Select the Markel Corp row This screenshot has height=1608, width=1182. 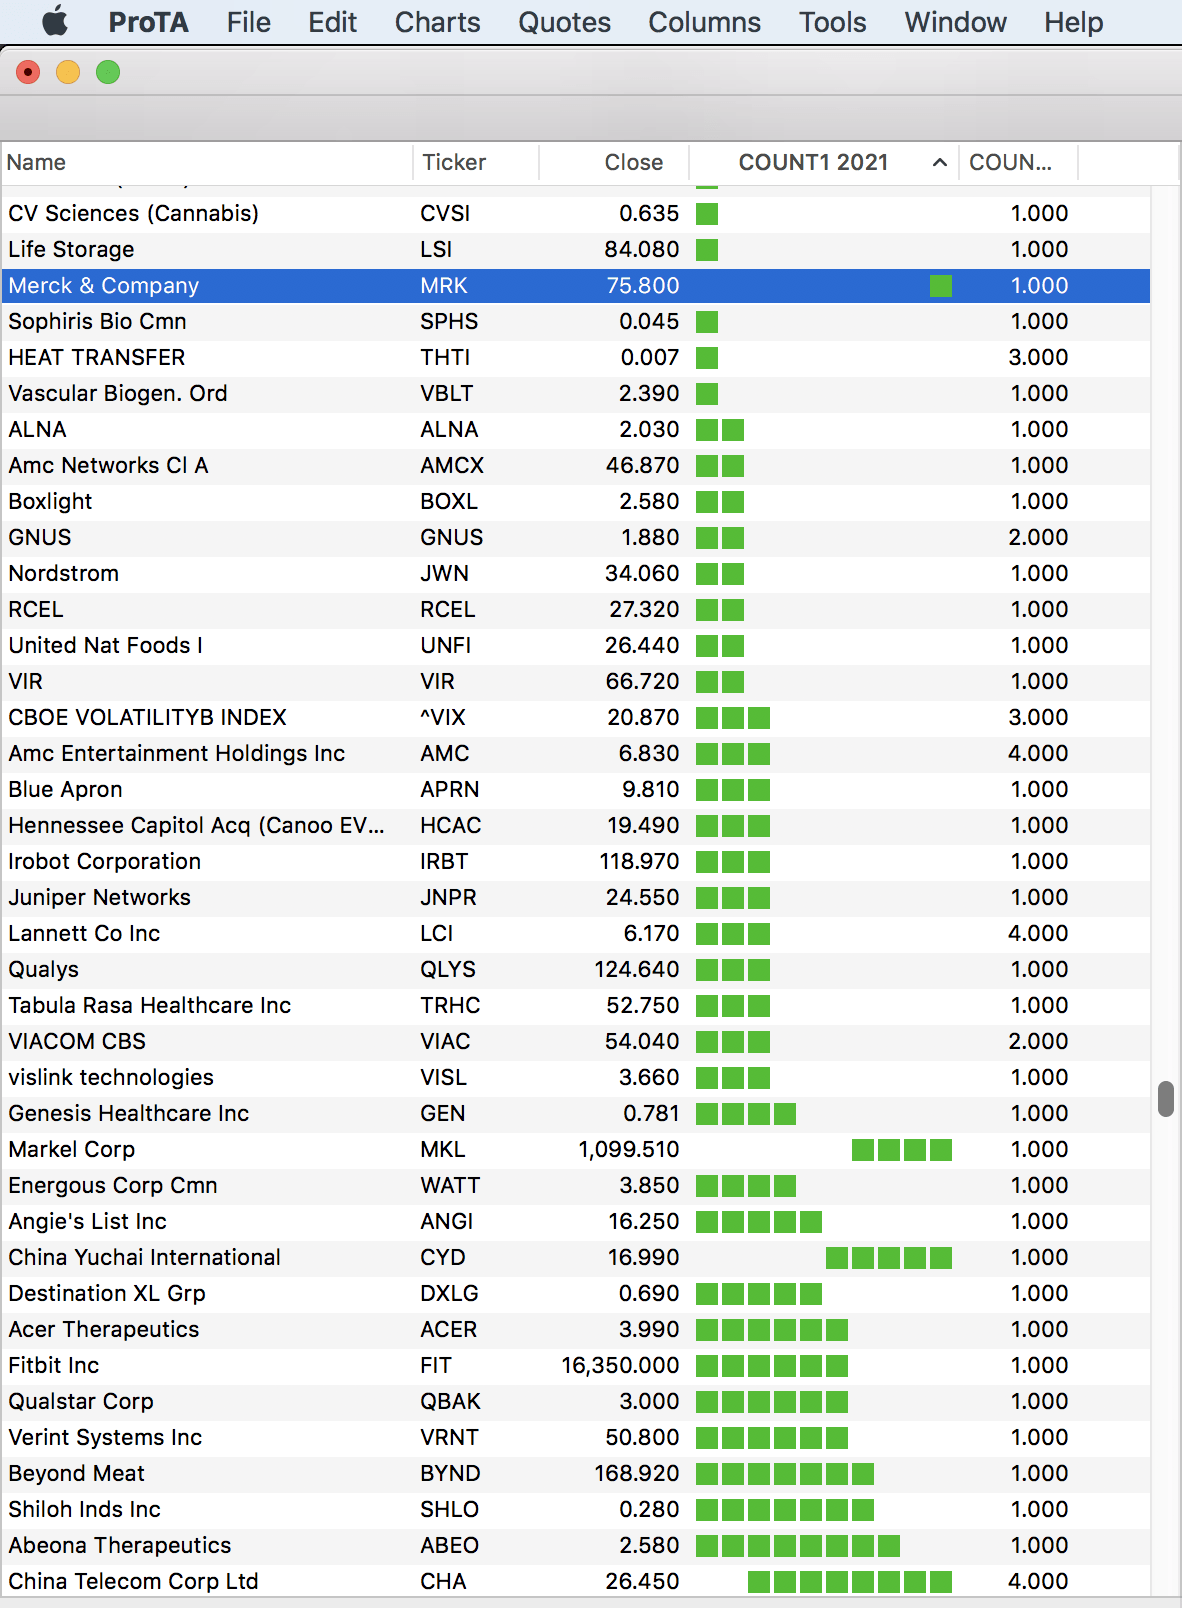[x=575, y=1149]
